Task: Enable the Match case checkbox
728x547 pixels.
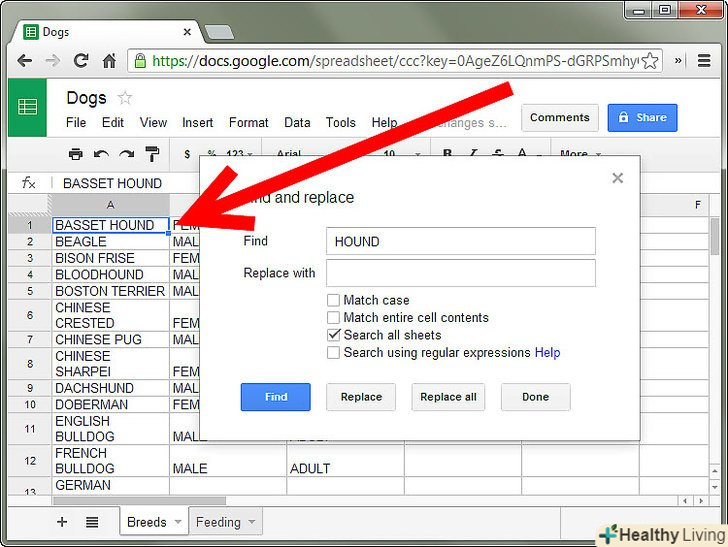Action: [333, 300]
